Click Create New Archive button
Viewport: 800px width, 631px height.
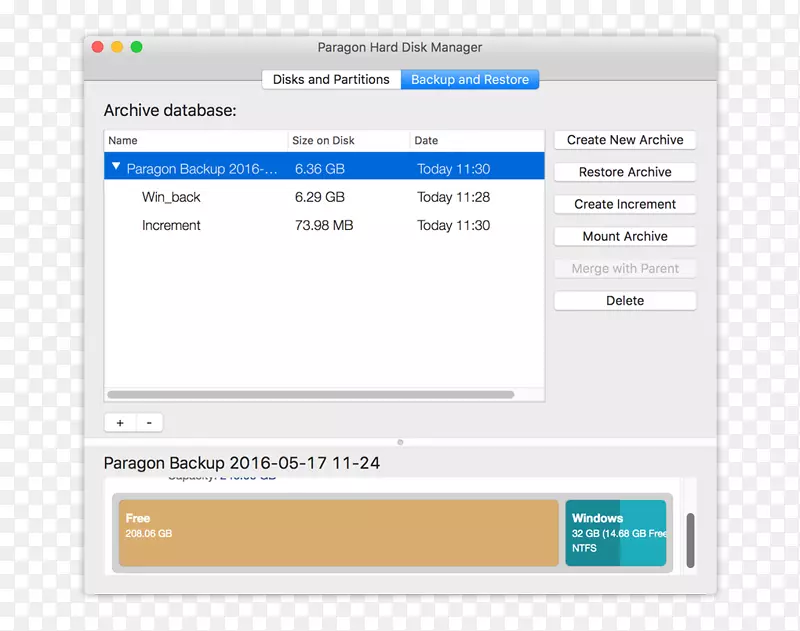click(625, 140)
